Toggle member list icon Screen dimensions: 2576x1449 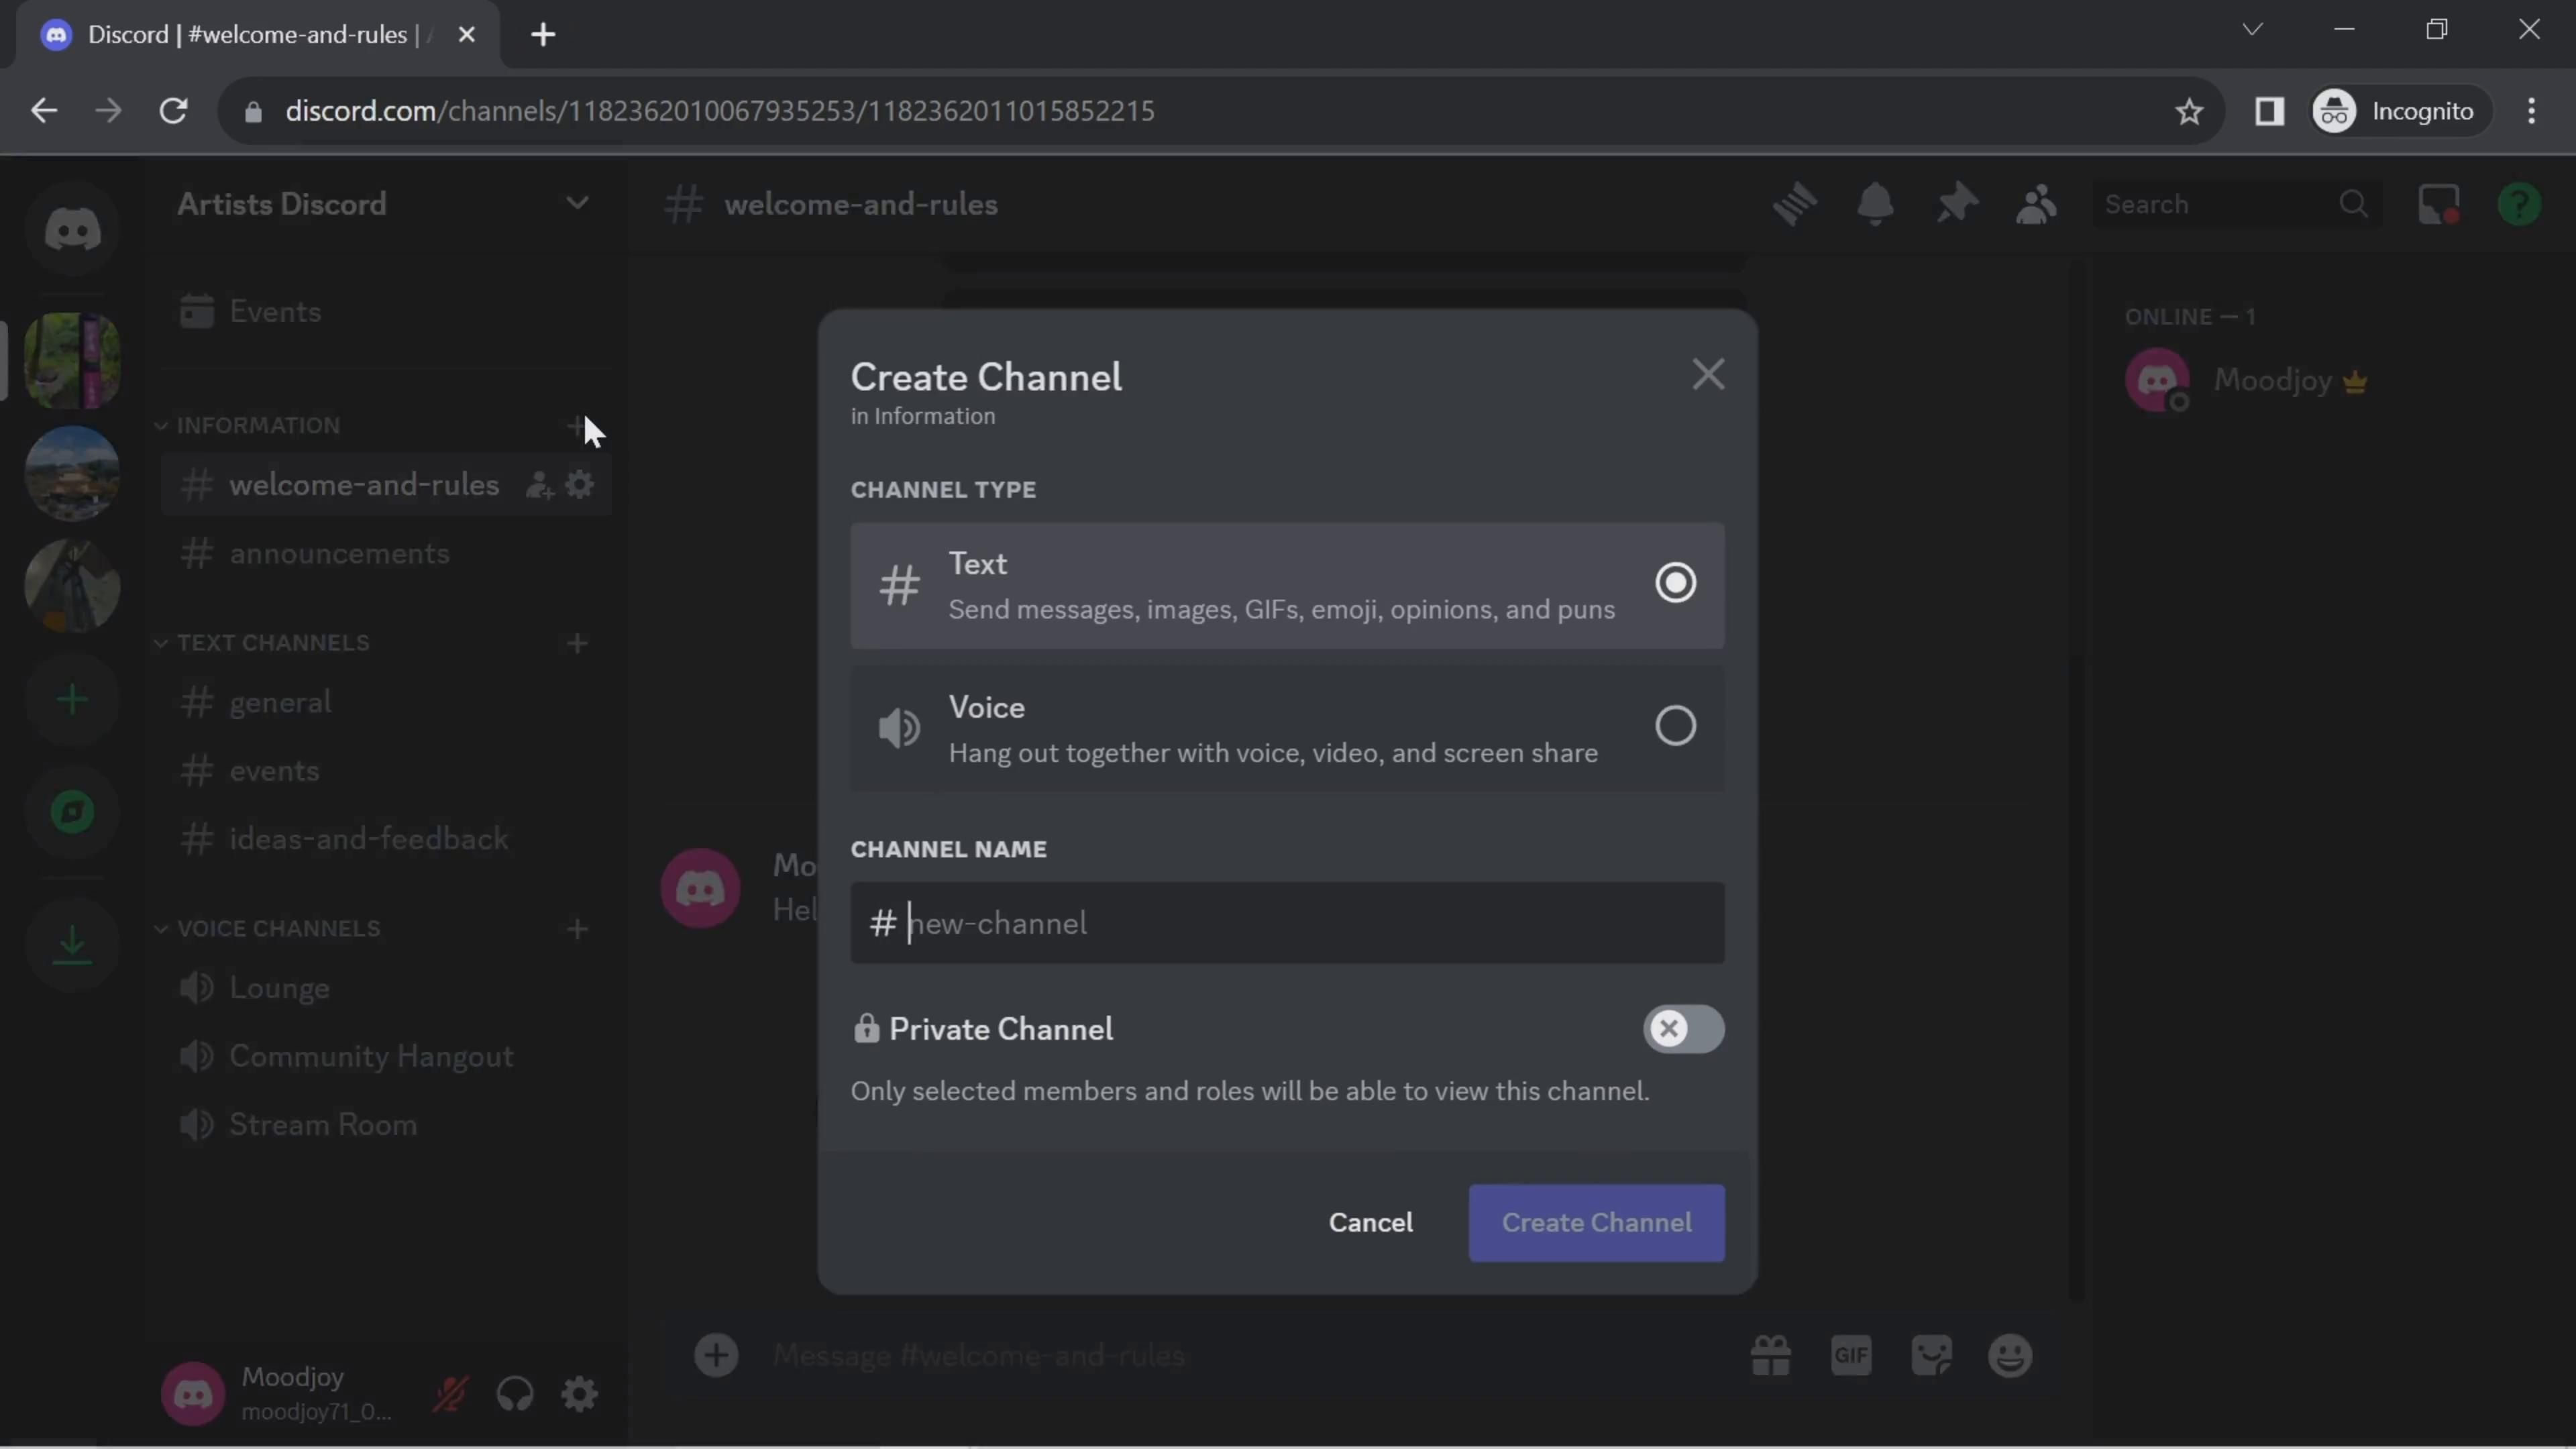point(2036,204)
